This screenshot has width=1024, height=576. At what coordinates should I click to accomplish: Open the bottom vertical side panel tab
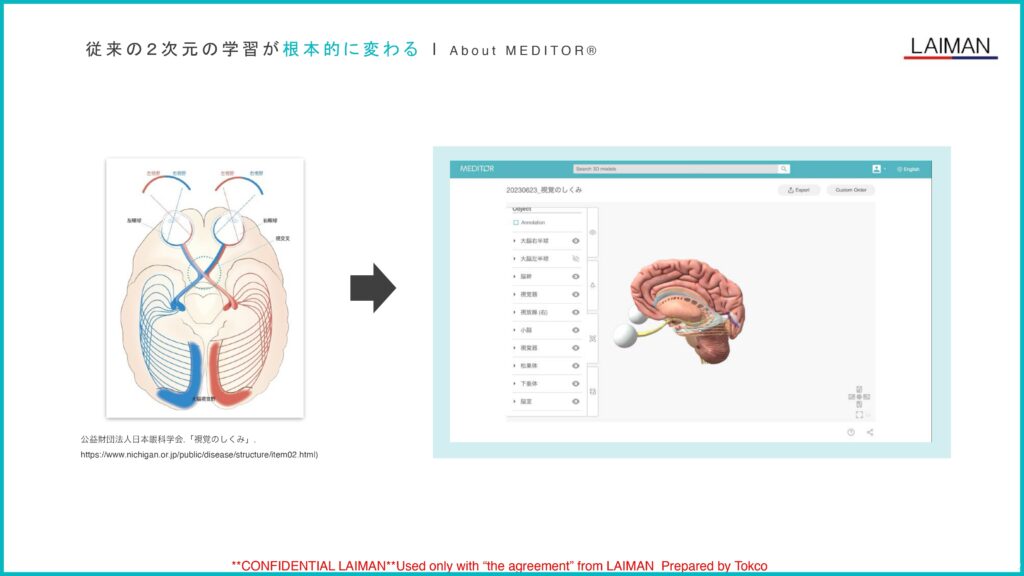[x=592, y=391]
